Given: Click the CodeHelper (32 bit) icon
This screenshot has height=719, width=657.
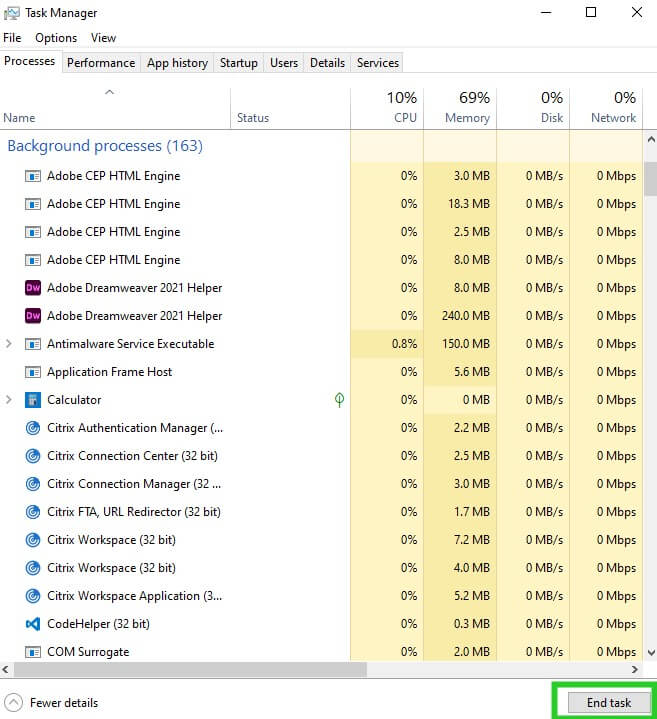Looking at the screenshot, I should 32,624.
